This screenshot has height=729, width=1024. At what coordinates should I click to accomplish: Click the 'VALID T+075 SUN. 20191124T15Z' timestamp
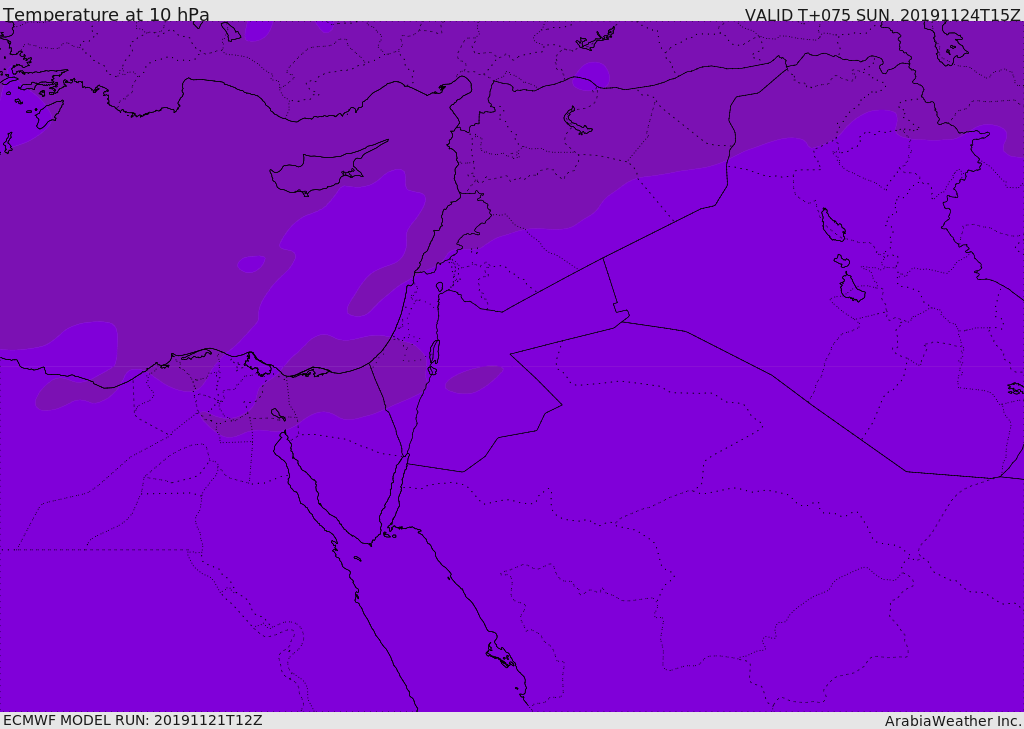[x=882, y=15]
